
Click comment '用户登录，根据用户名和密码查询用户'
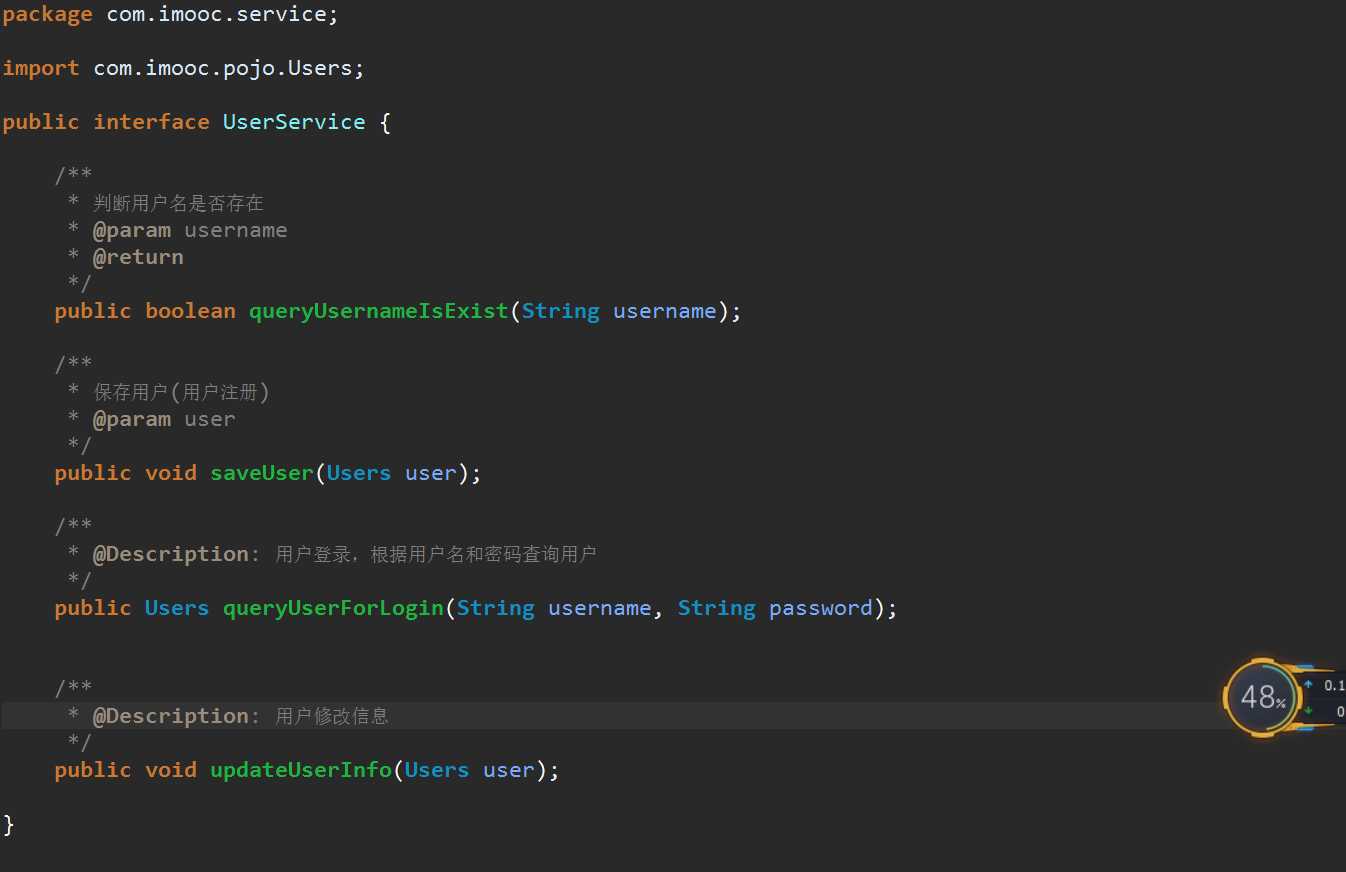pos(436,554)
